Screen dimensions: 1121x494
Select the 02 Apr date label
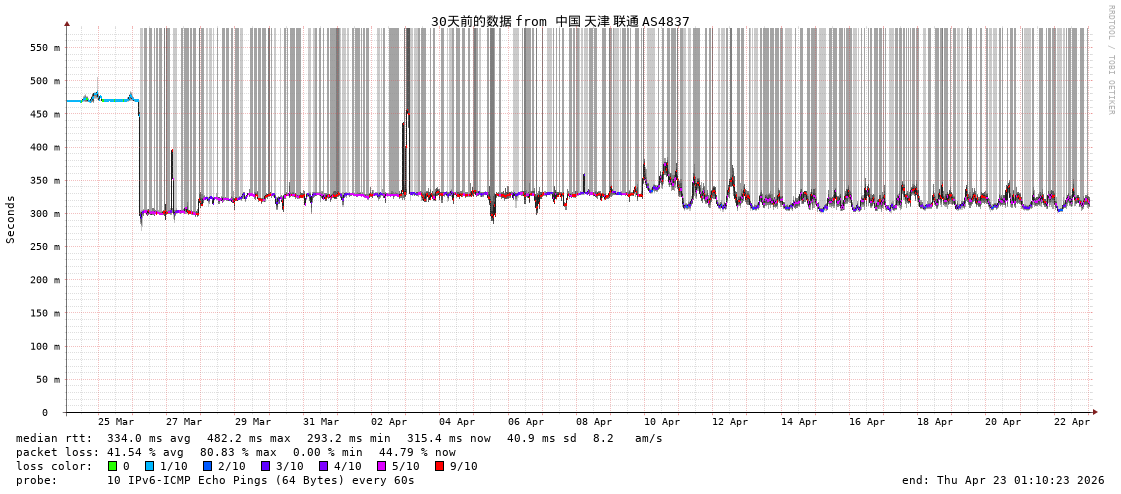[389, 422]
